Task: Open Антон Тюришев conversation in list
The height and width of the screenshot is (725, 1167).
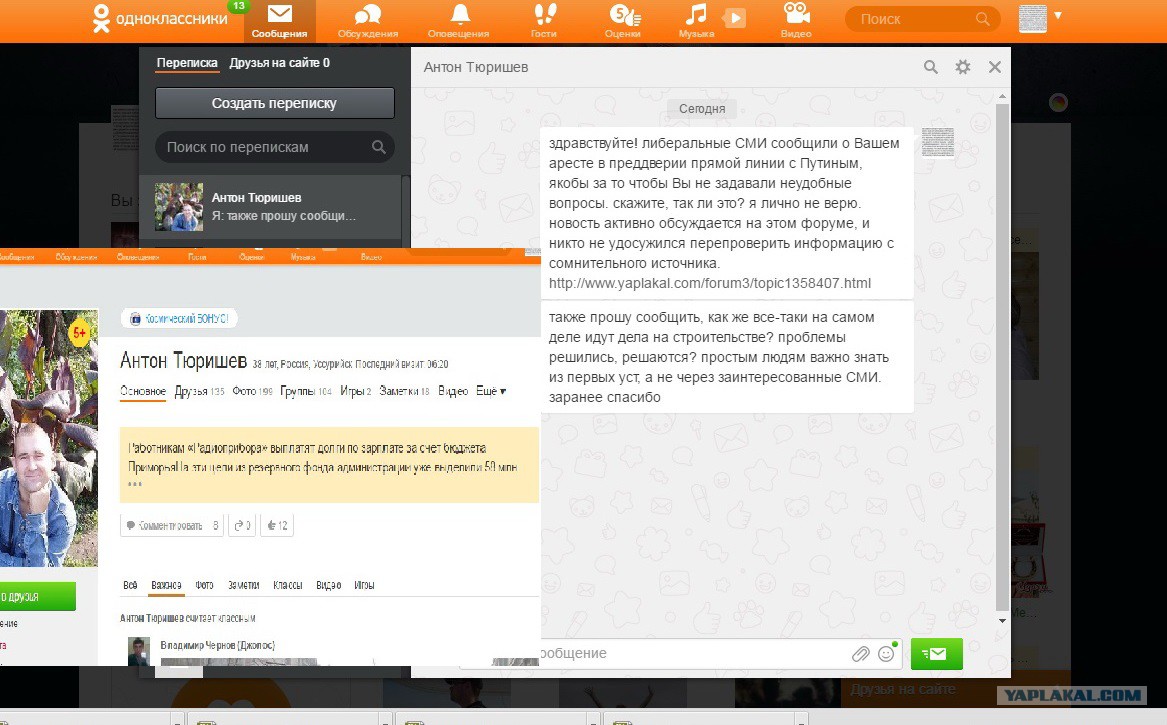Action: click(271, 207)
